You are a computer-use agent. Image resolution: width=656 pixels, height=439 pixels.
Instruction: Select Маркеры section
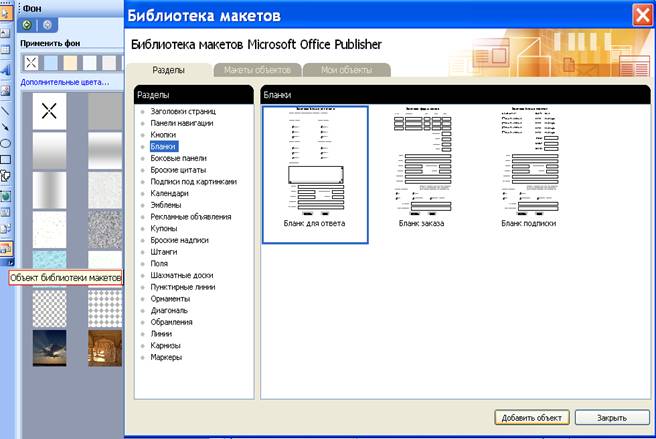point(166,357)
